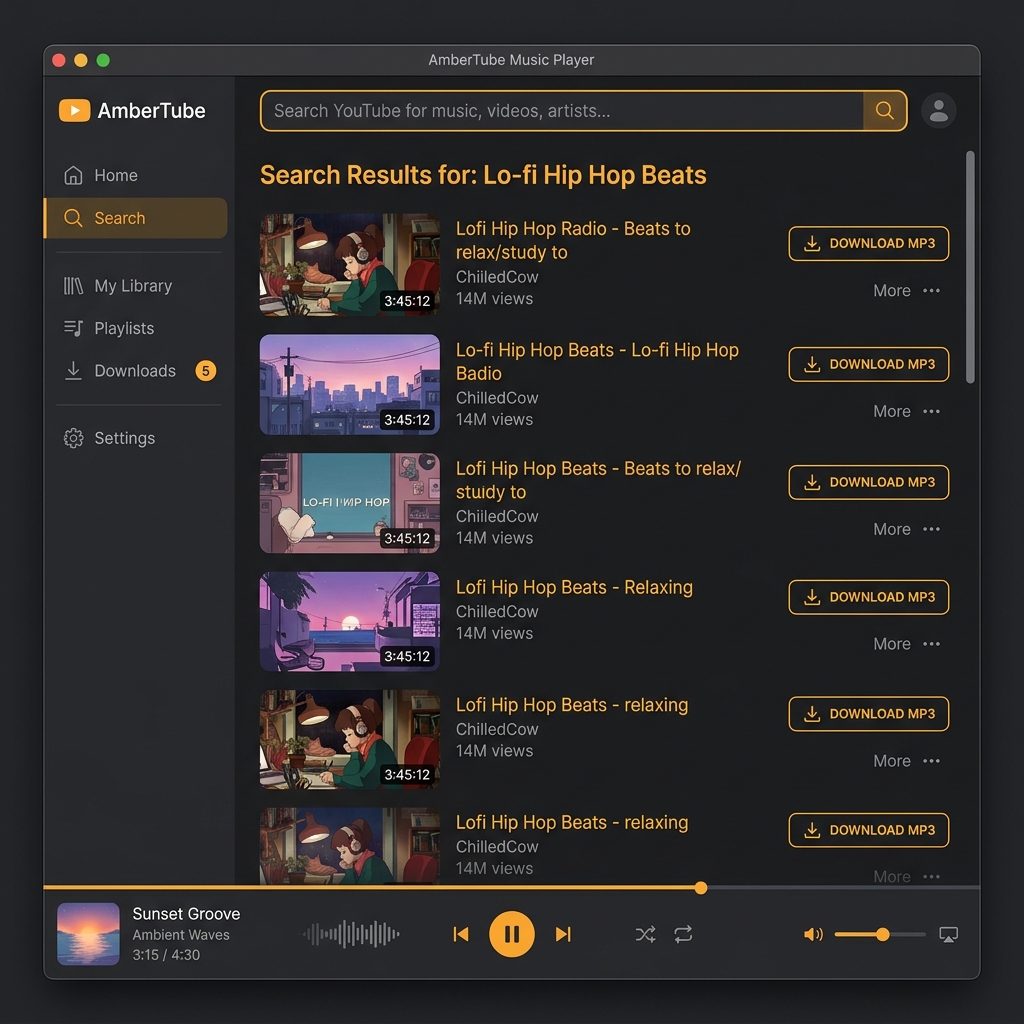
Task: Download MP3 for Lofi Hip Hop Radio
Action: click(869, 244)
